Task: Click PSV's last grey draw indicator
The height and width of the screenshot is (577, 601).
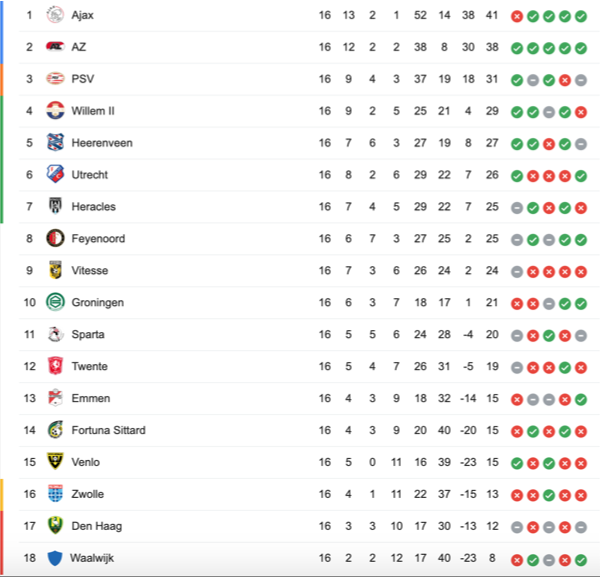Action: 581,80
